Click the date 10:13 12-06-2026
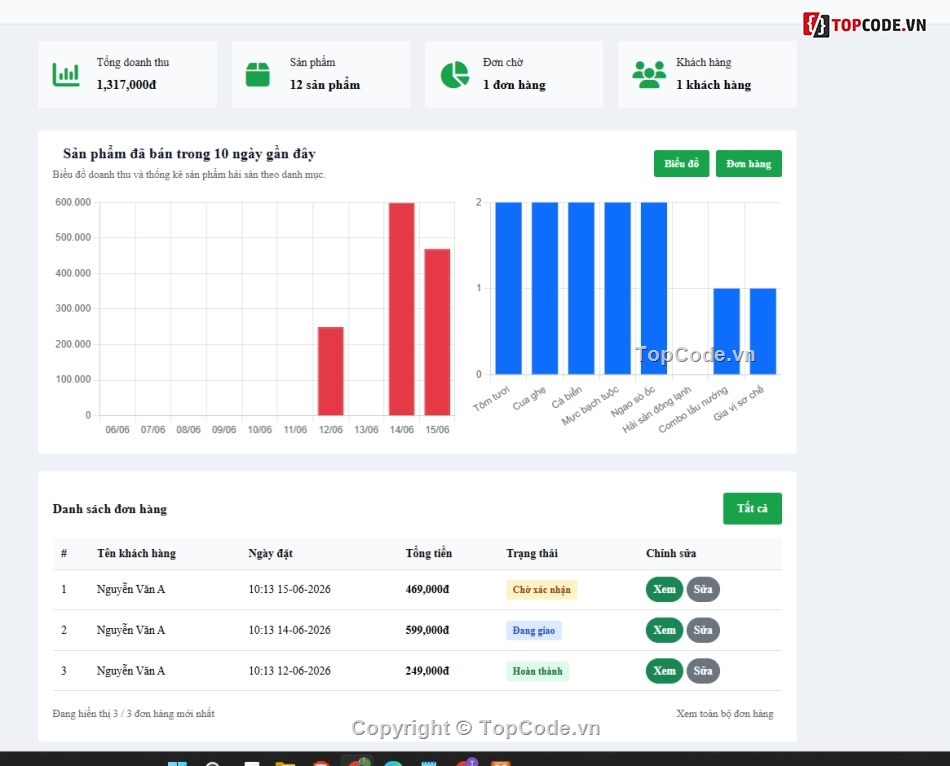This screenshot has width=950, height=766. pyautogui.click(x=290, y=671)
